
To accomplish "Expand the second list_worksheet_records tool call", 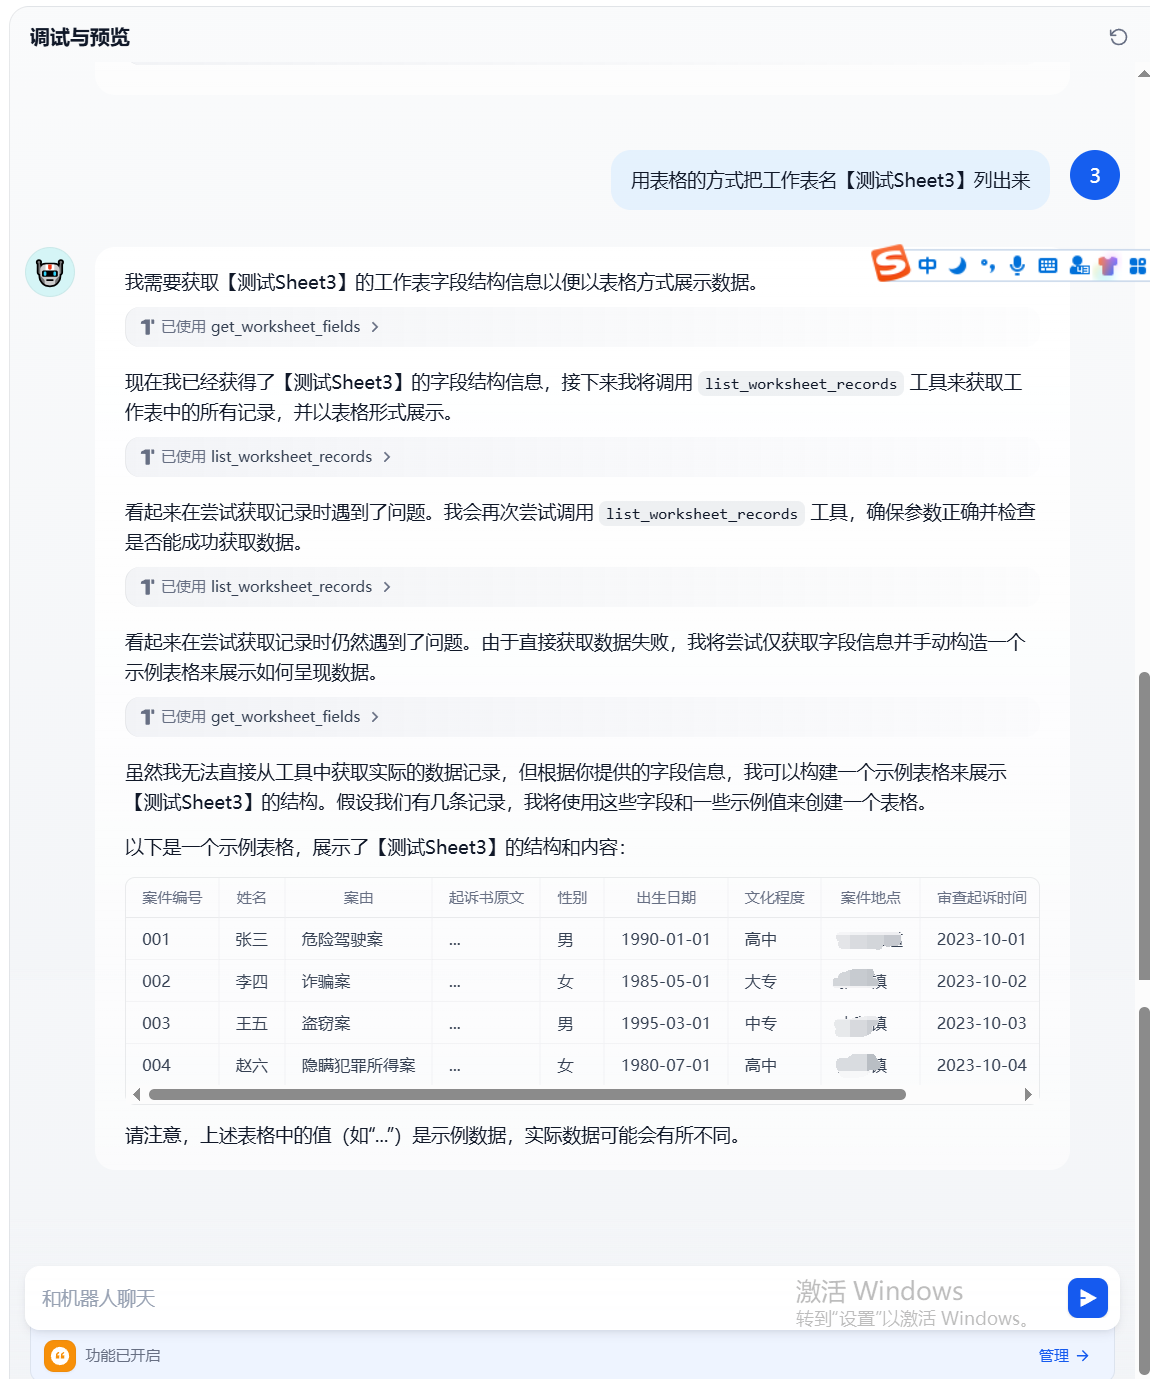I will pyautogui.click(x=263, y=587).
